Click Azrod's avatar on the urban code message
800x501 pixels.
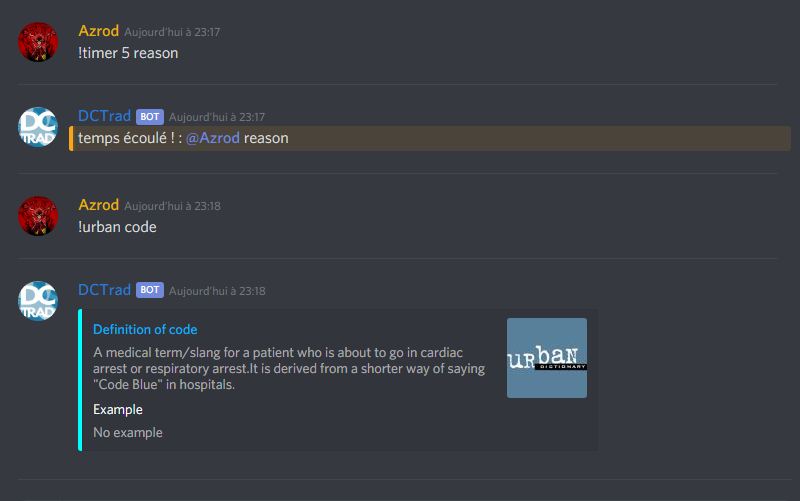[x=38, y=216]
